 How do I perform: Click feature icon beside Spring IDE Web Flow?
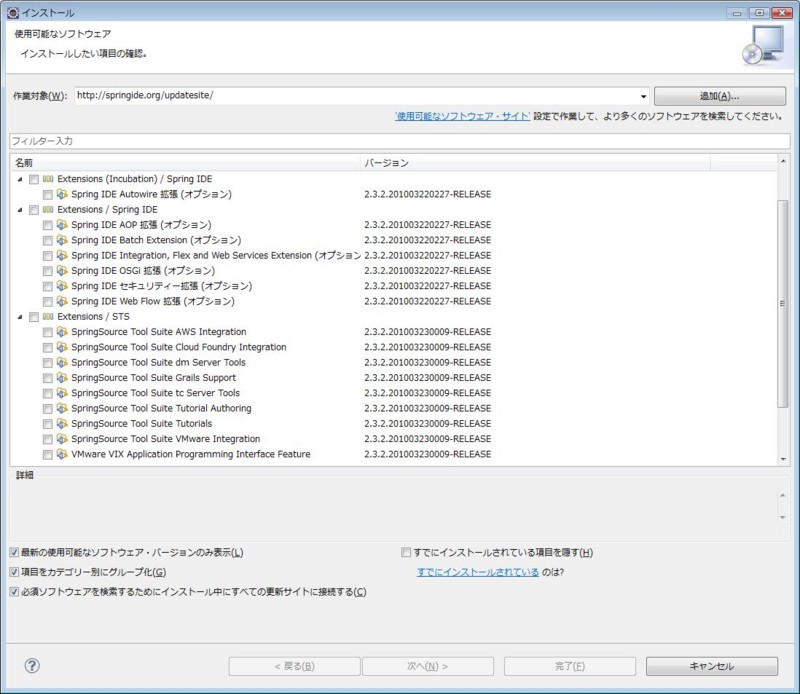[62, 301]
